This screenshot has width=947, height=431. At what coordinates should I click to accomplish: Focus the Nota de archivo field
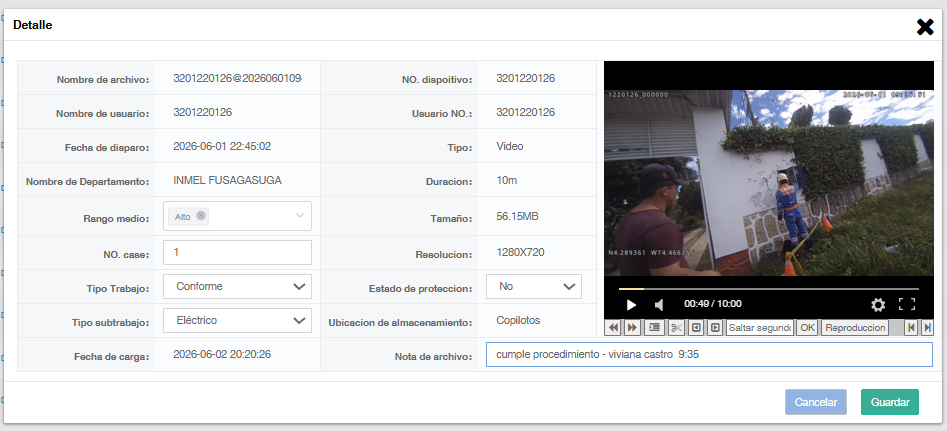pyautogui.click(x=709, y=355)
